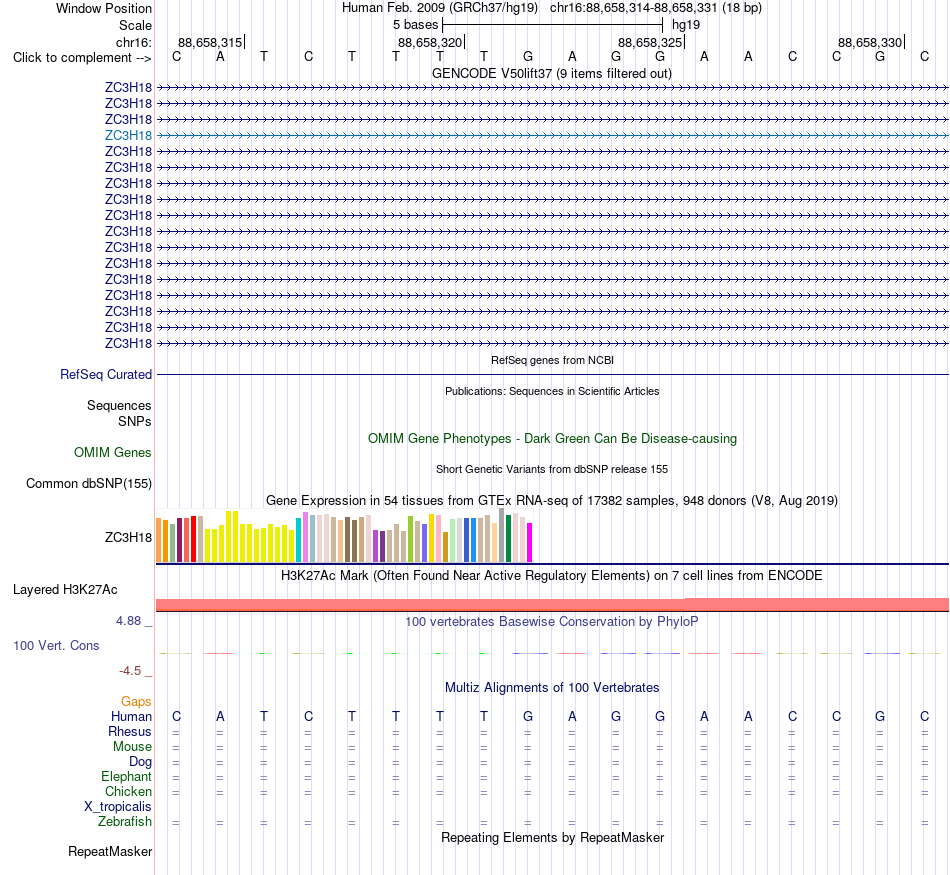Click the black ZC3H18 label beside GTEx chart

(x=128, y=537)
